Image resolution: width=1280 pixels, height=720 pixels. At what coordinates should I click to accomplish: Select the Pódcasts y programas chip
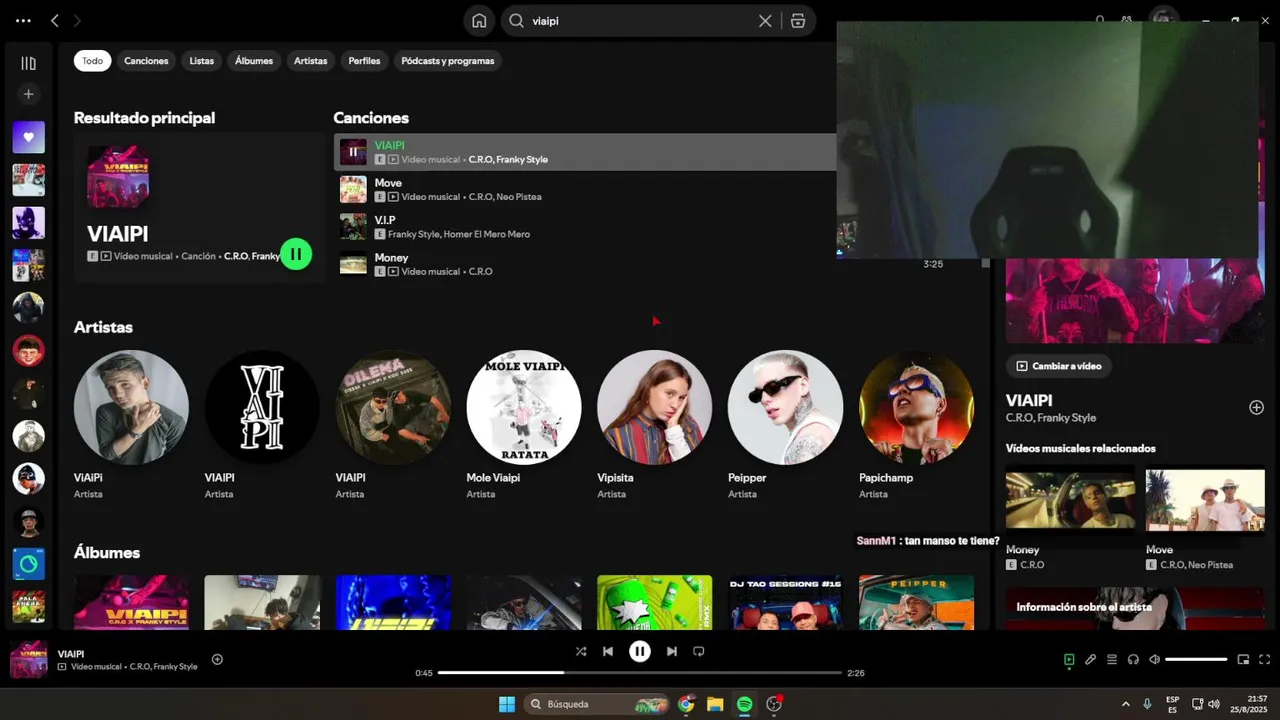coord(448,61)
